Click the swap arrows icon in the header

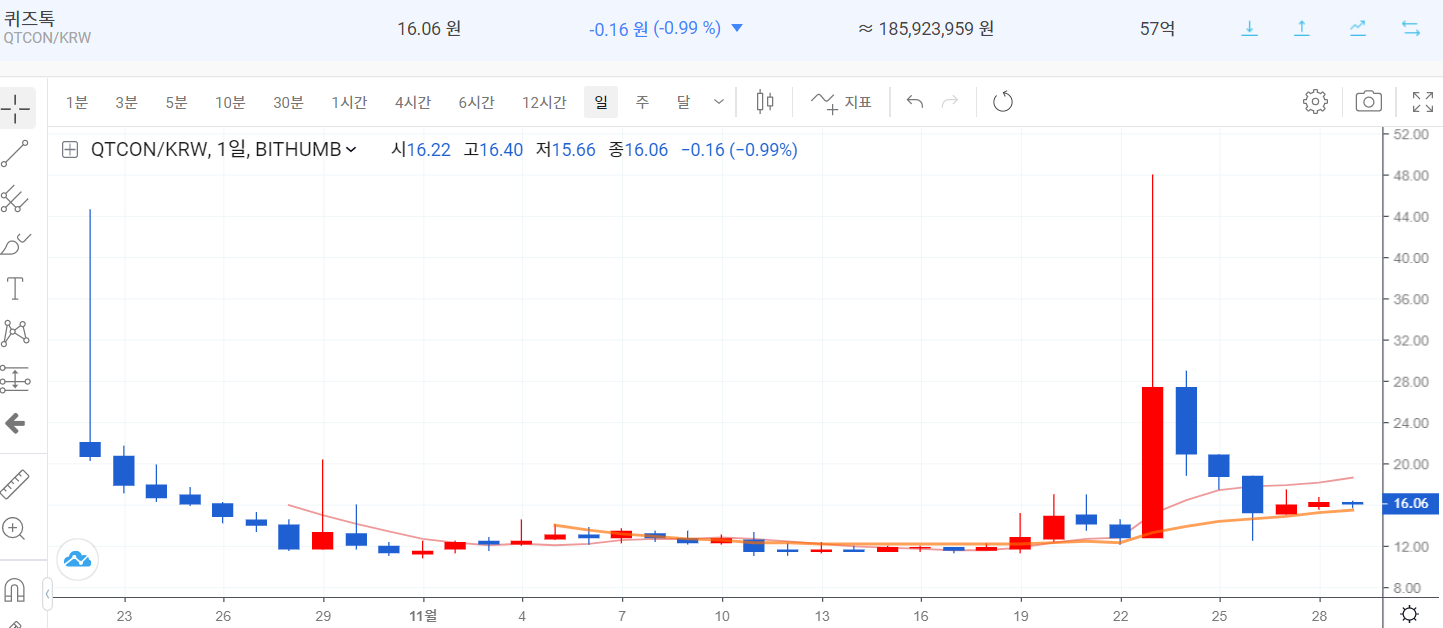click(x=1411, y=28)
